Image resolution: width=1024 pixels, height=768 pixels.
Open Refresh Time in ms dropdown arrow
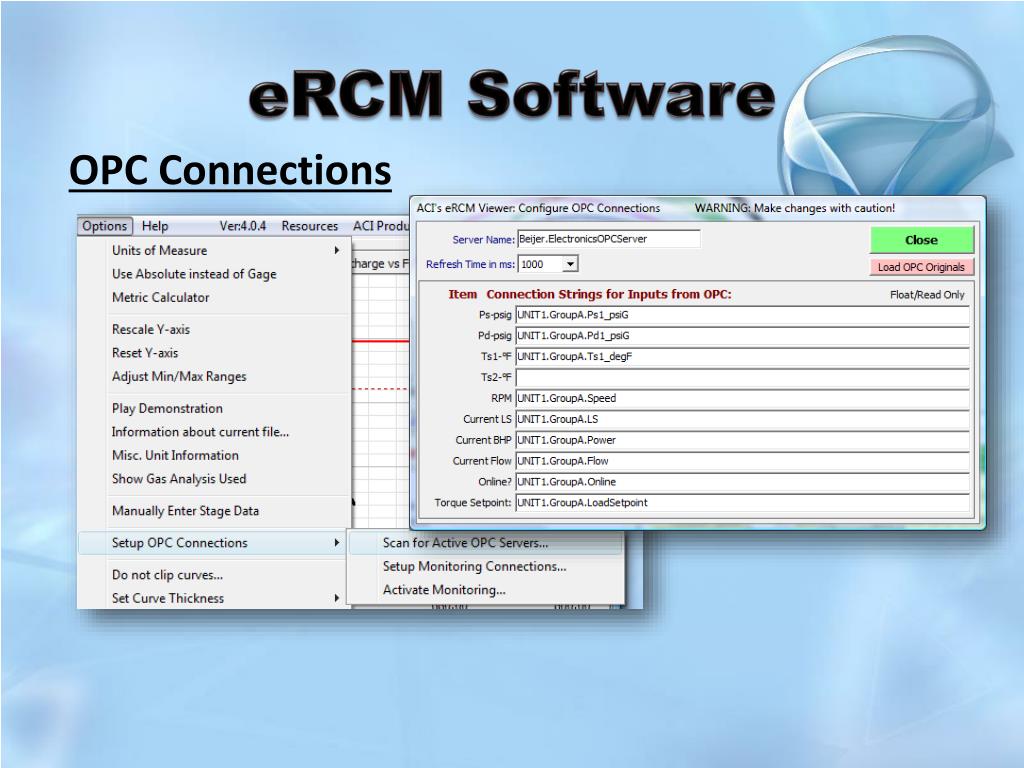pyautogui.click(x=570, y=264)
